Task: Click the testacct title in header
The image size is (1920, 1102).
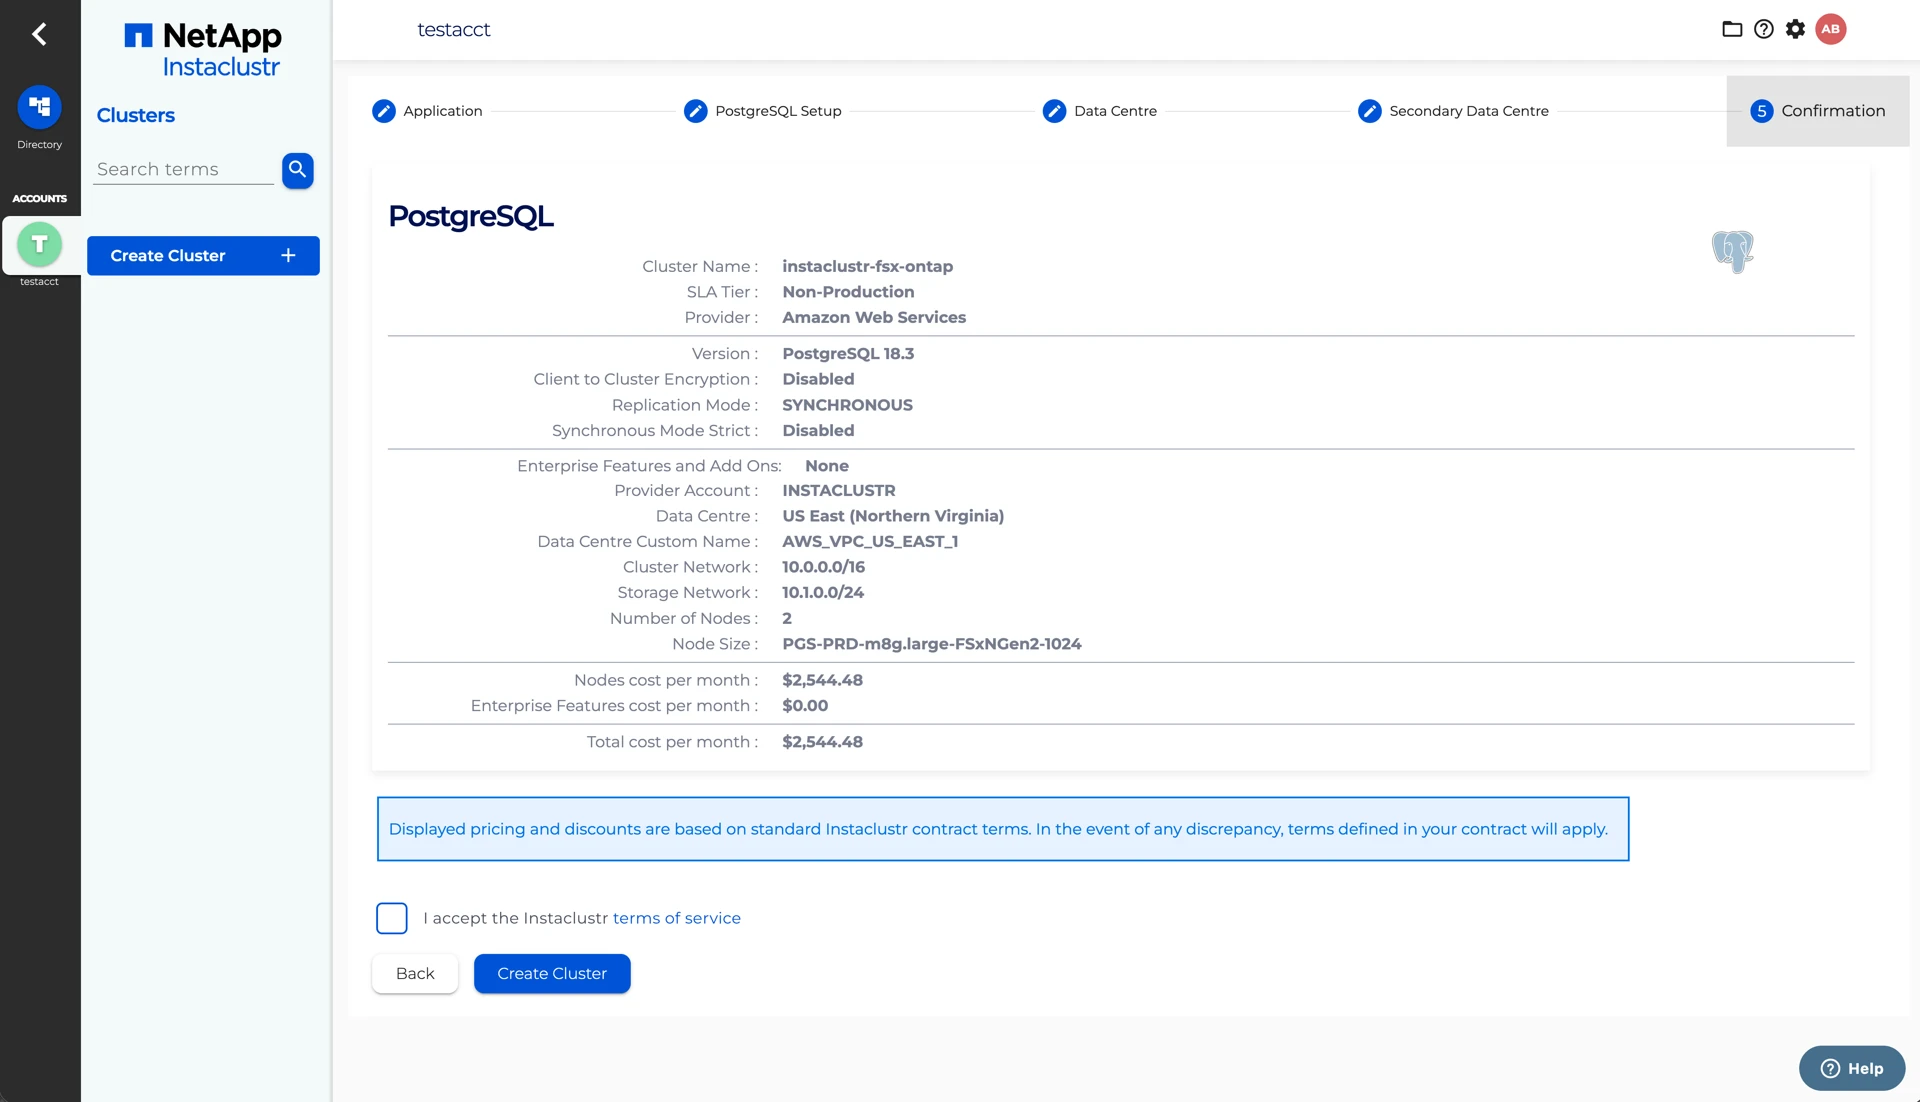Action: point(454,30)
